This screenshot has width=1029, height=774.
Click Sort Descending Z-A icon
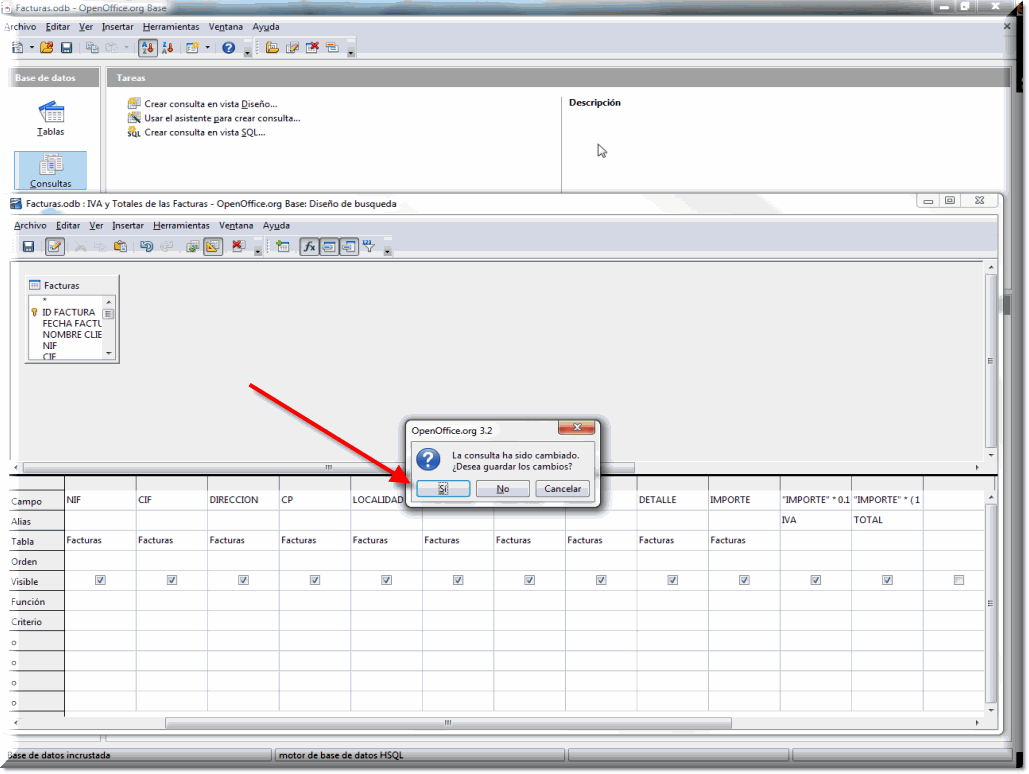click(x=167, y=47)
